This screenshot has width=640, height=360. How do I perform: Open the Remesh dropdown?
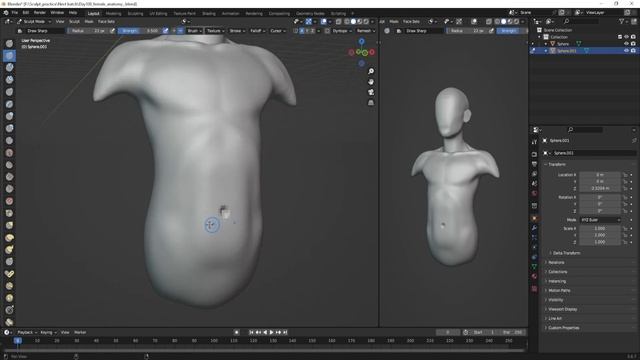point(366,31)
